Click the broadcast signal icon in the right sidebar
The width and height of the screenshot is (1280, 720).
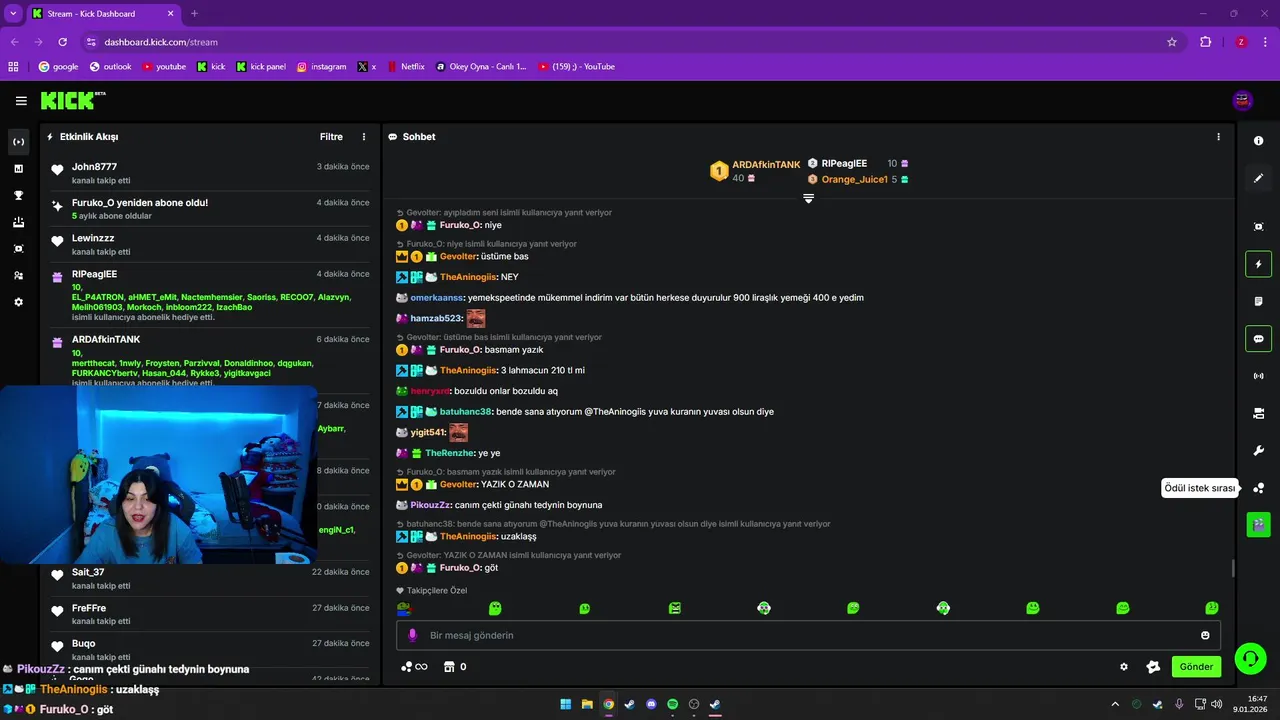coord(1258,376)
